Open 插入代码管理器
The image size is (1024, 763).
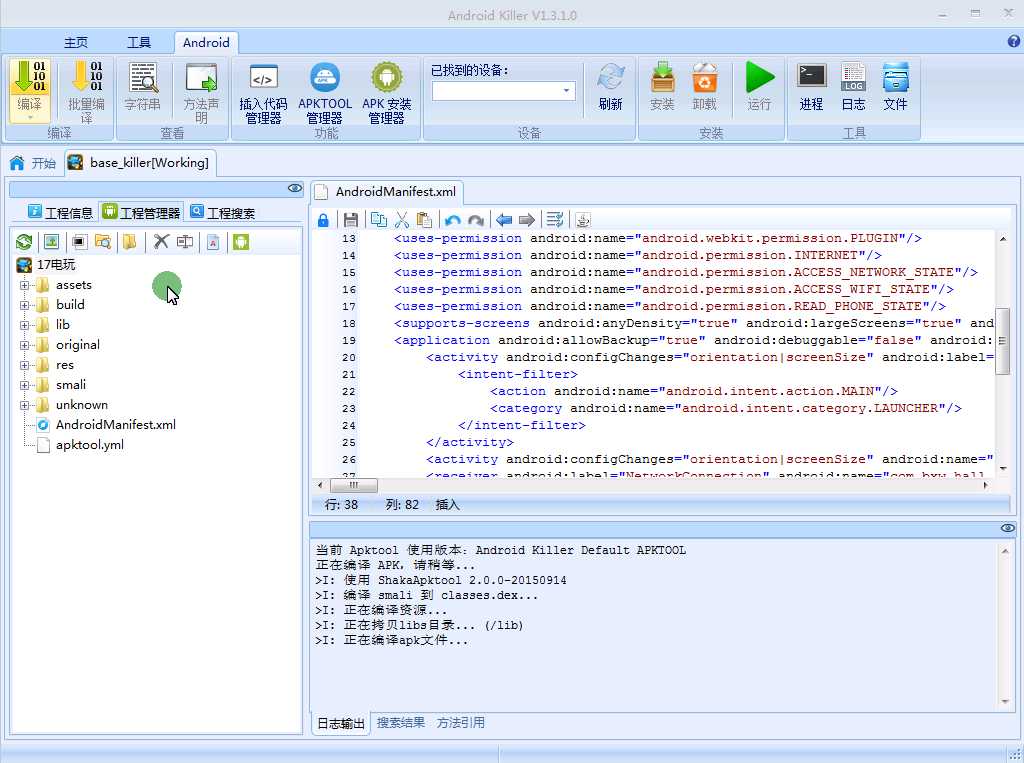(263, 93)
